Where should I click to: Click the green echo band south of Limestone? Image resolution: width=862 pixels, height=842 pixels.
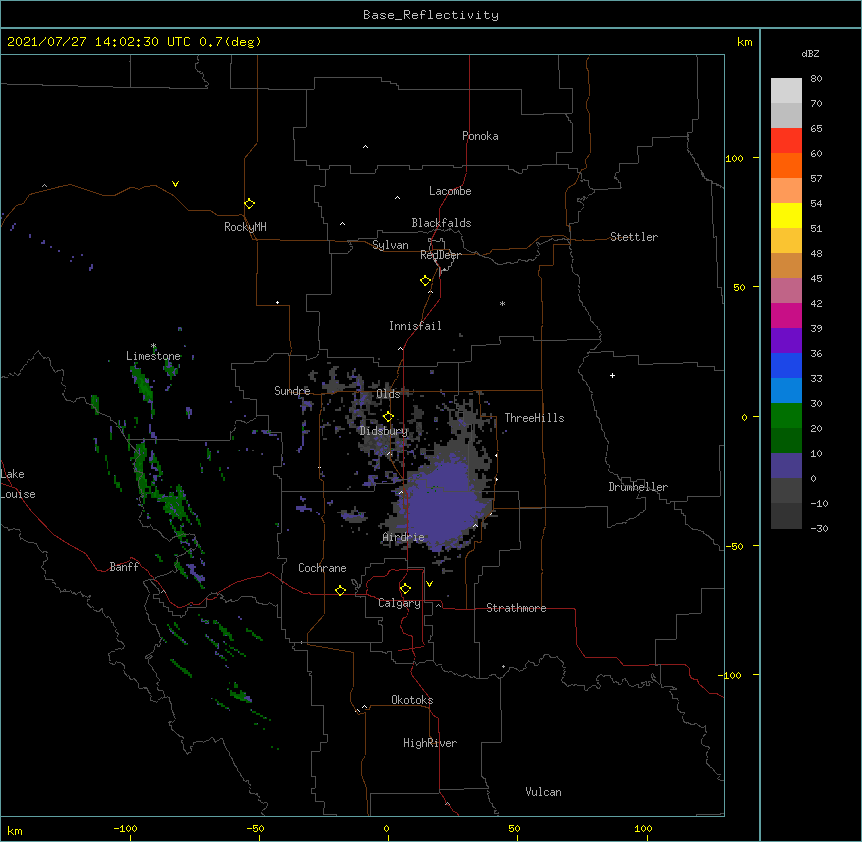point(142,383)
